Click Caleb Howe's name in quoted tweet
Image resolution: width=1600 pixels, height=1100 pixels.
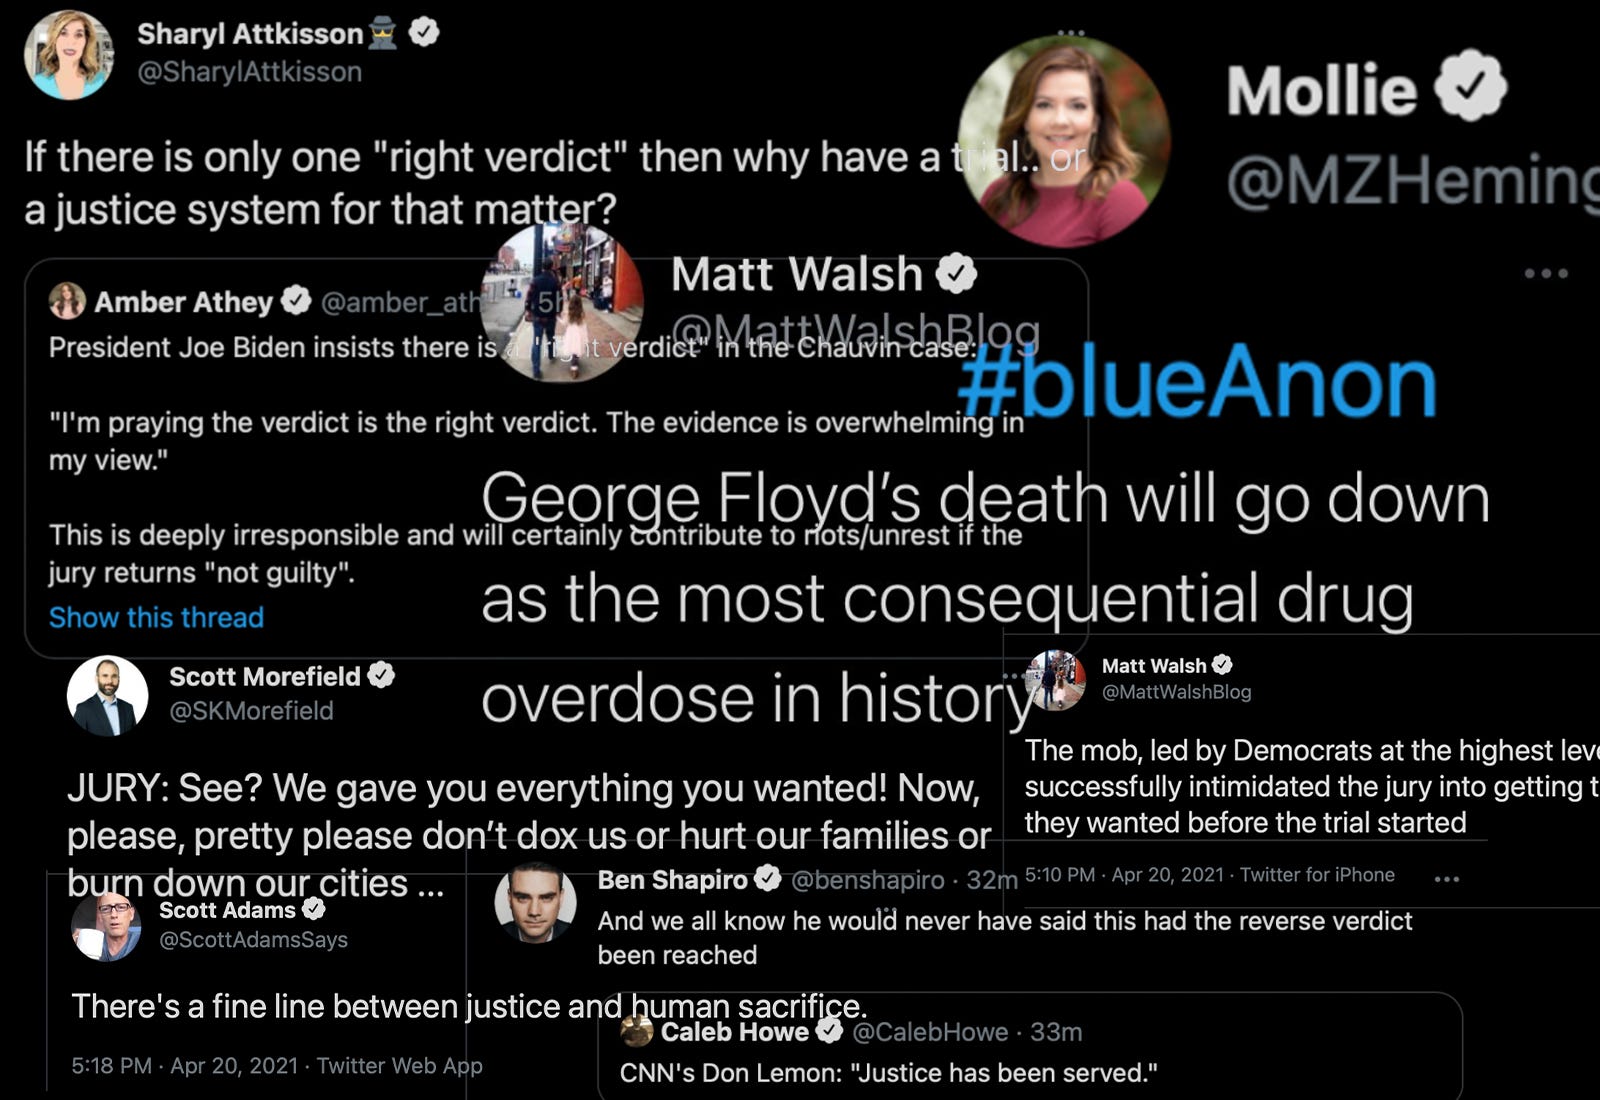[734, 1032]
